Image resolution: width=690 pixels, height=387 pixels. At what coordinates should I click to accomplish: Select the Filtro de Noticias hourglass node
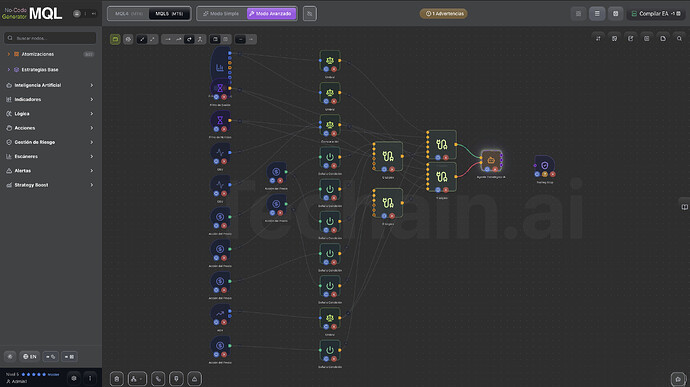(x=220, y=120)
